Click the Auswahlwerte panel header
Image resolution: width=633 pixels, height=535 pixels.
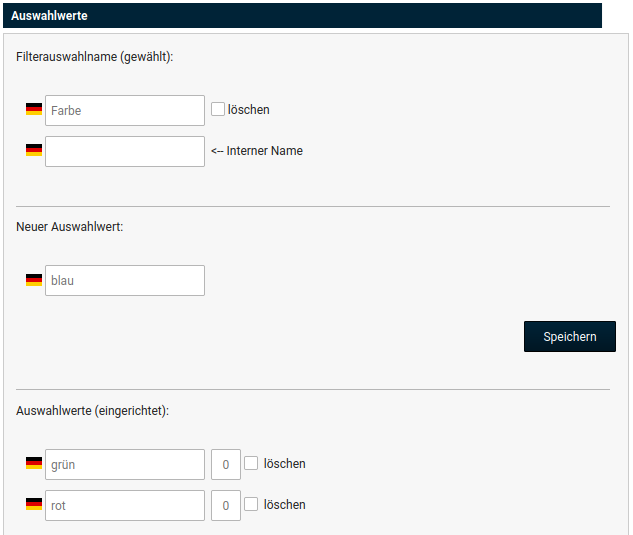tap(301, 15)
